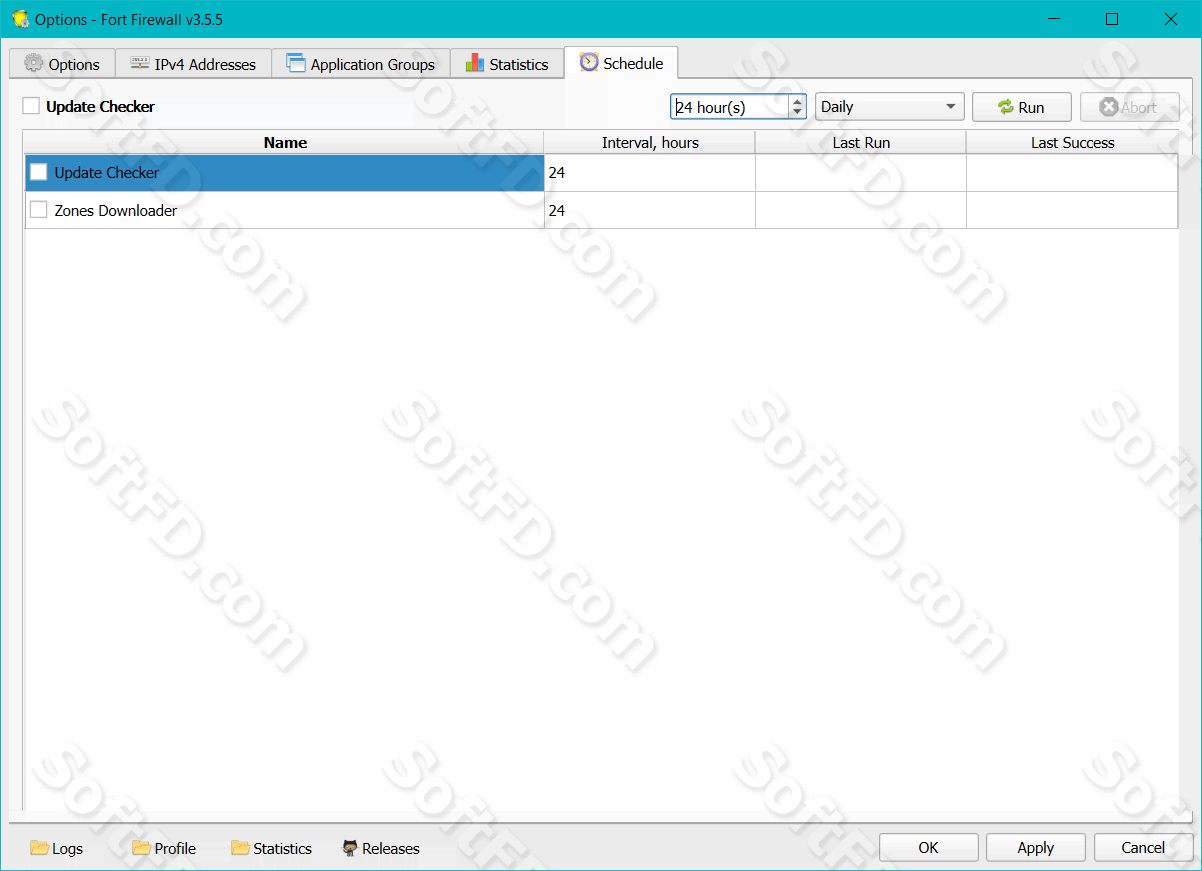This screenshot has height=871, width=1202.
Task: Click the Last Run column header
Action: [x=861, y=142]
